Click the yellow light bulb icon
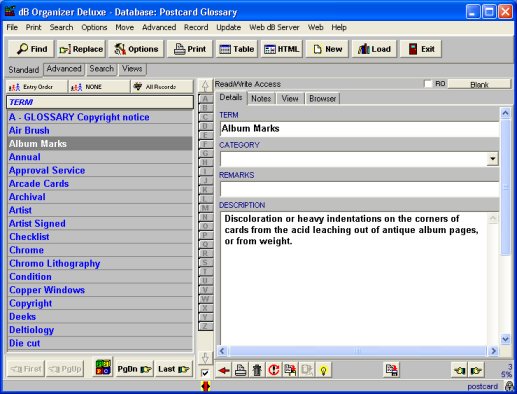The image size is (517, 394). 323,370
